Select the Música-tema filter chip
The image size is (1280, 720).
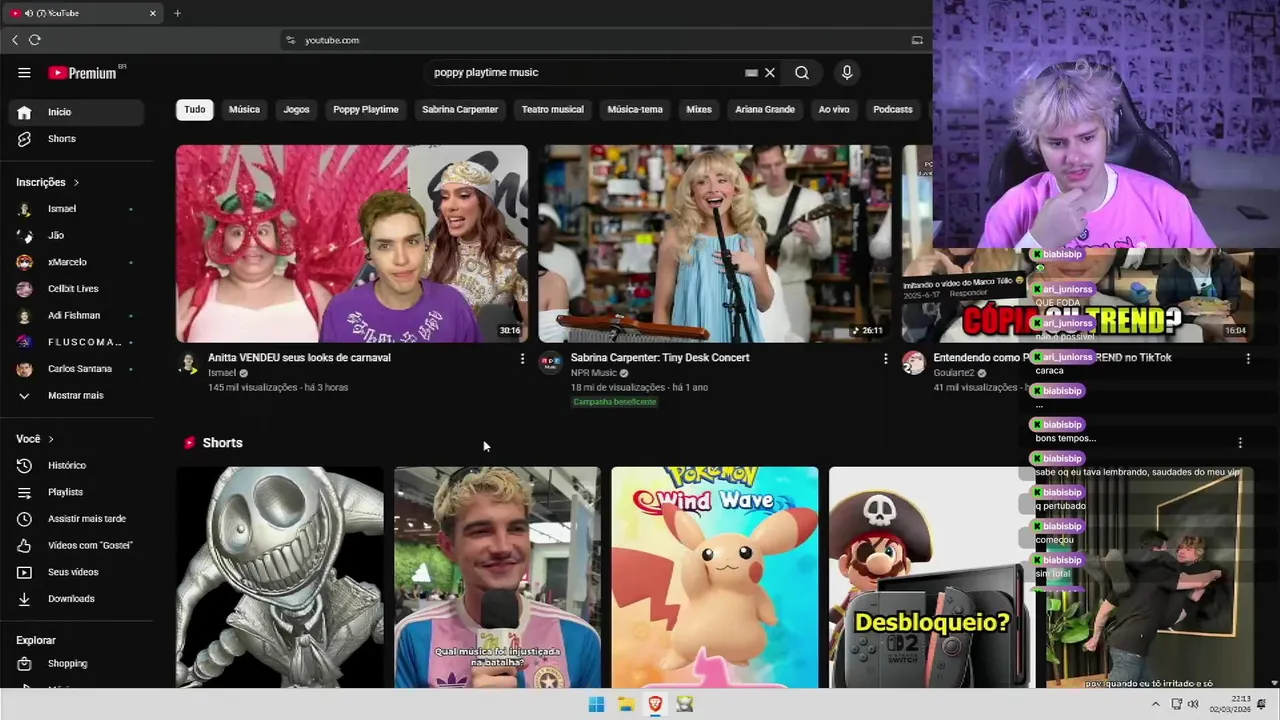635,110
